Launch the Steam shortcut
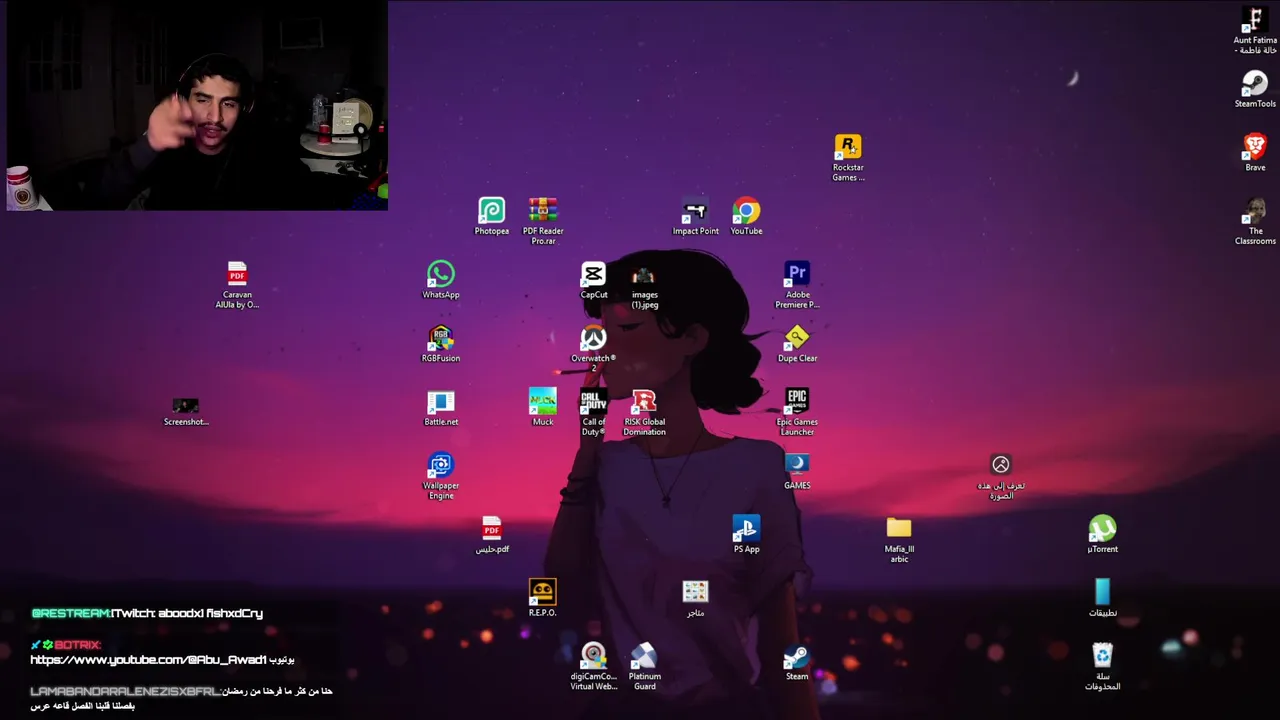The image size is (1280, 720). [797, 662]
